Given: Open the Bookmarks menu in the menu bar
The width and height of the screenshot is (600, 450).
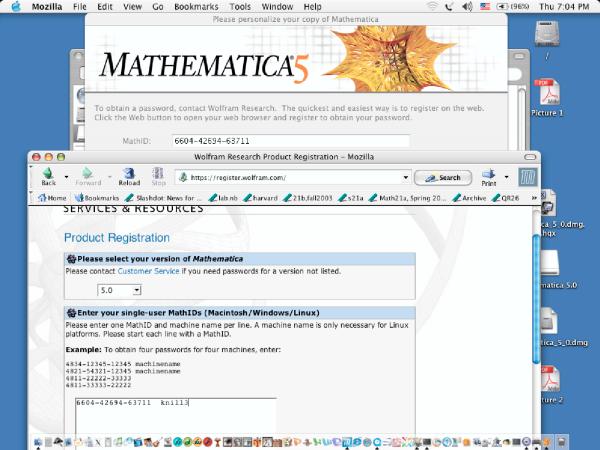Looking at the screenshot, I should [199, 6].
